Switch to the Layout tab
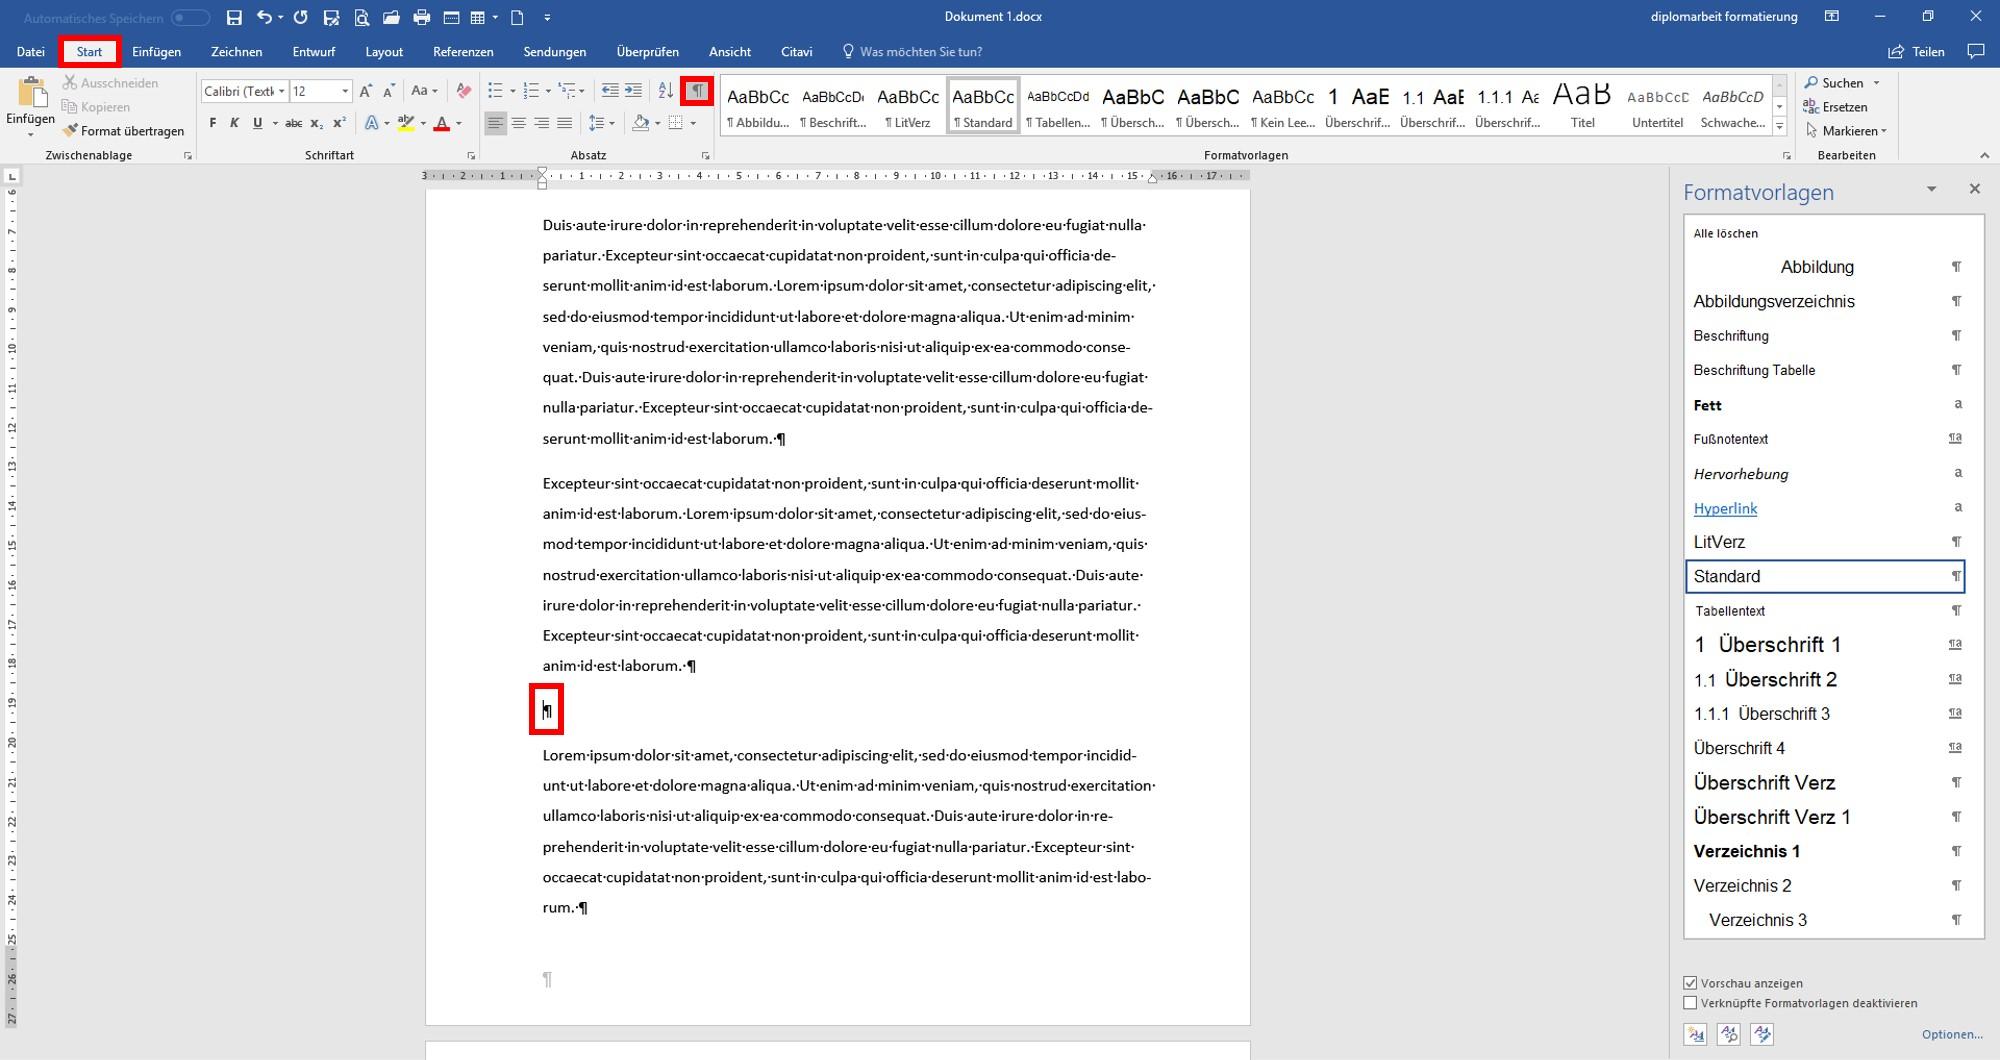 point(384,52)
